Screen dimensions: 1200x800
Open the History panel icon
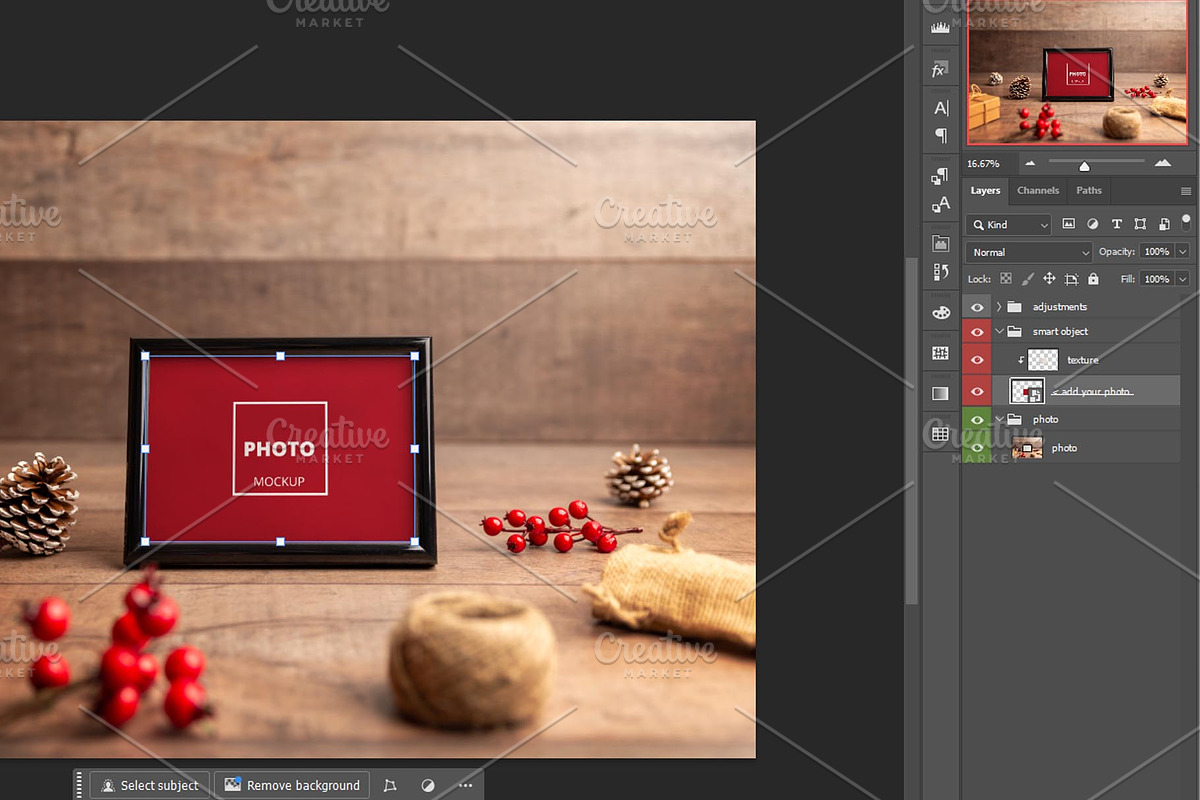point(941,271)
